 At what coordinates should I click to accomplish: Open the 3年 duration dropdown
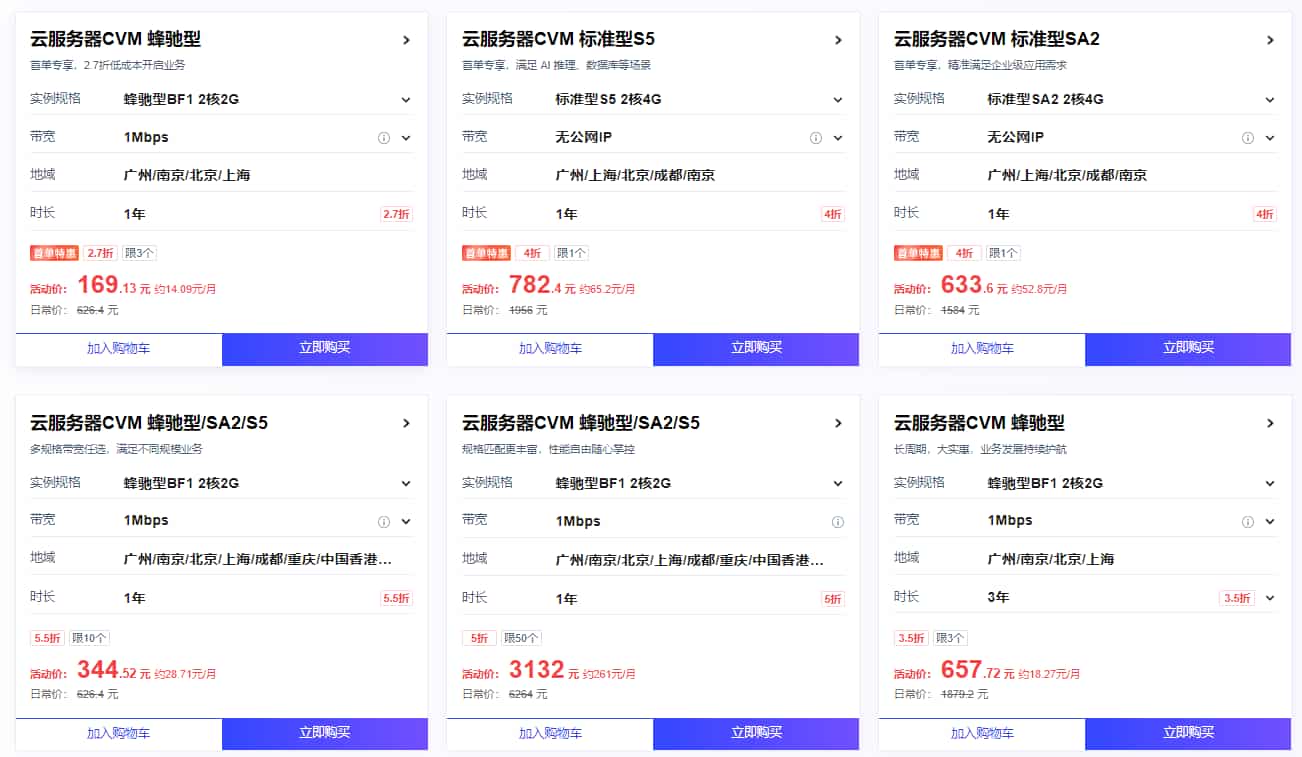[x=1270, y=598]
